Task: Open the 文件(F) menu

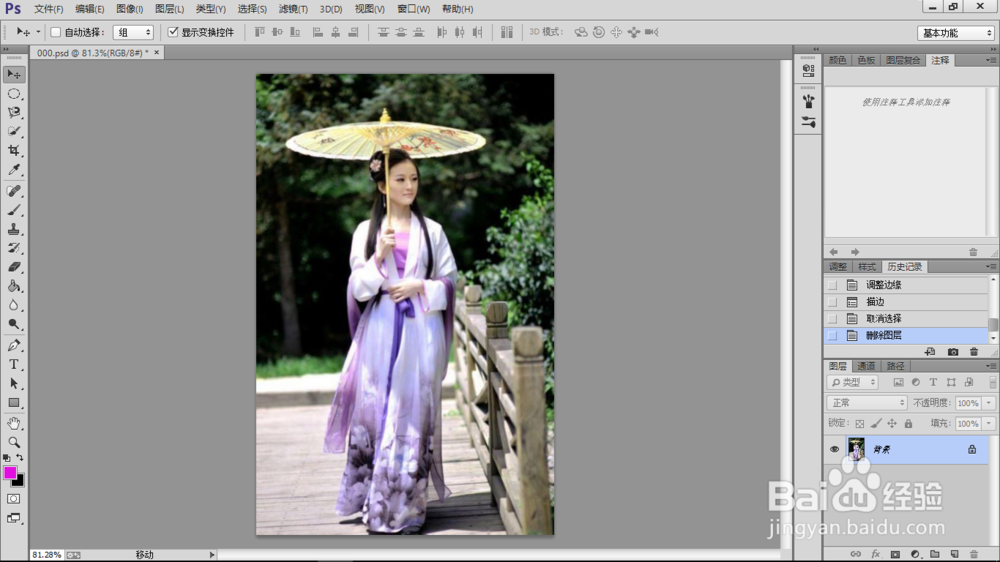Action: (48, 9)
